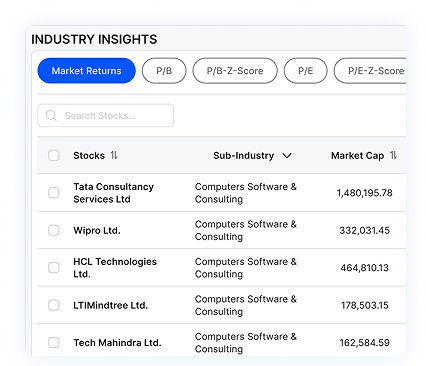This screenshot has height=366, width=426.
Task: Click the Sub-Industry column header label
Action: coord(244,156)
